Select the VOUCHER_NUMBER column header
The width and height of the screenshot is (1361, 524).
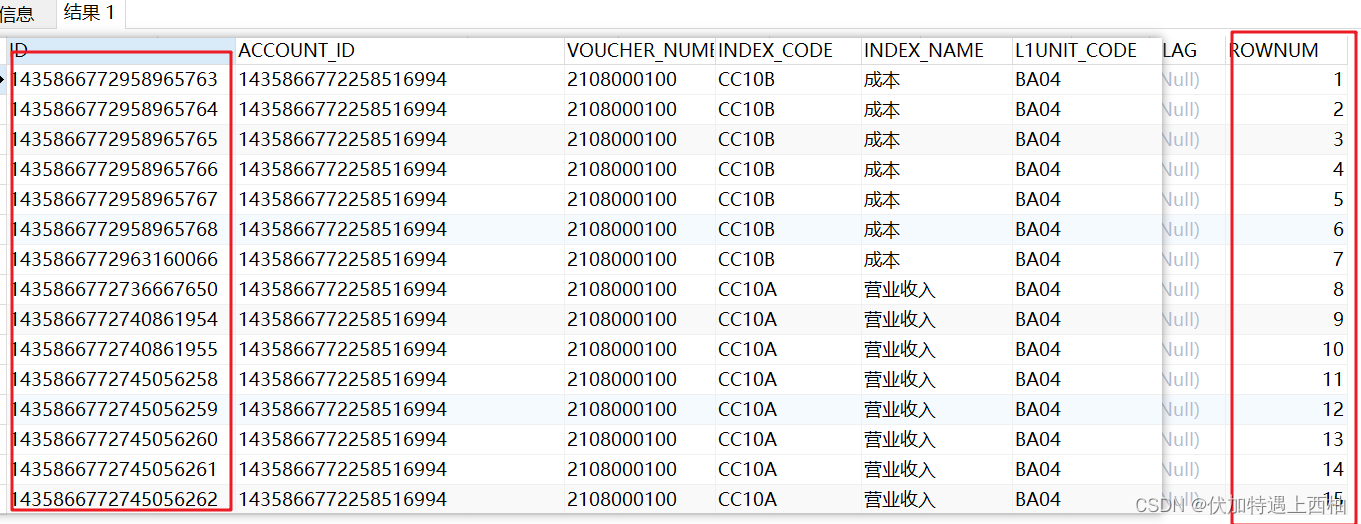640,50
